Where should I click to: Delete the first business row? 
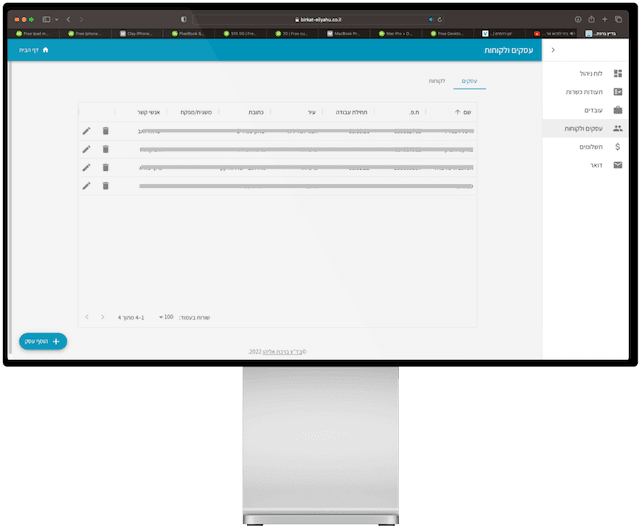[x=106, y=131]
